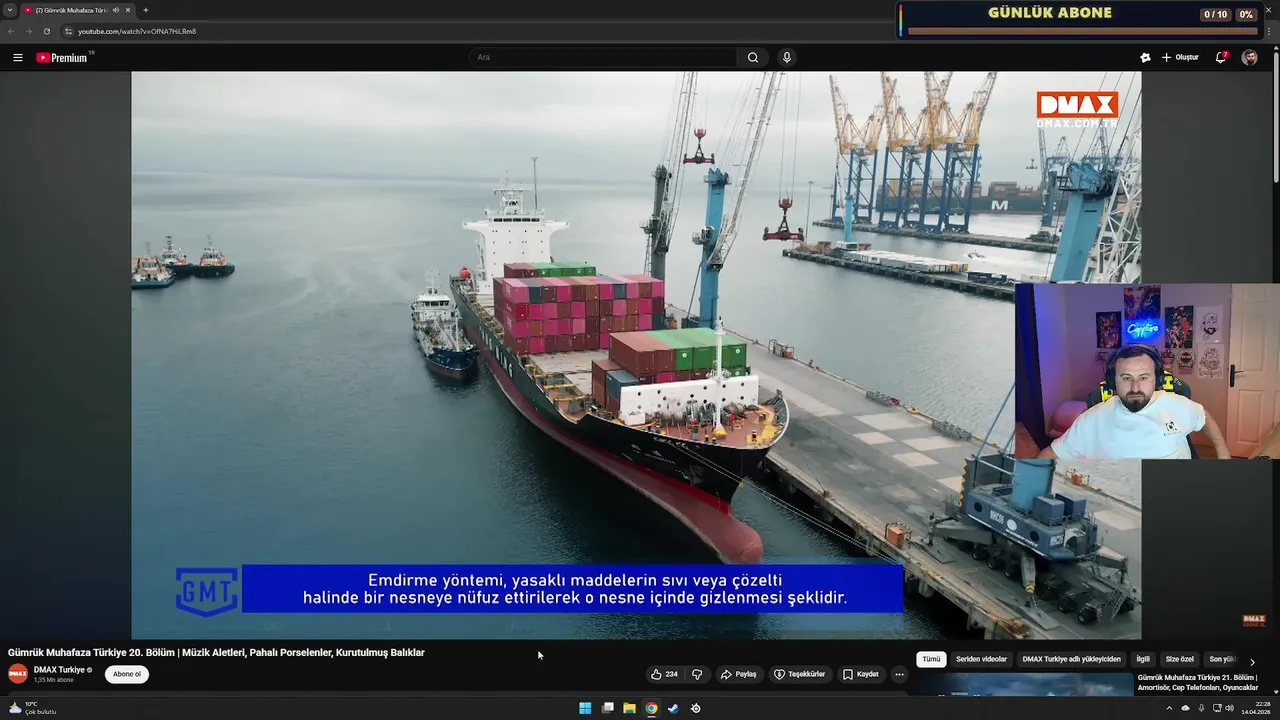Screen dimensions: 1280x720
Task: Click the Abone ol subscribe button
Action: 127,674
